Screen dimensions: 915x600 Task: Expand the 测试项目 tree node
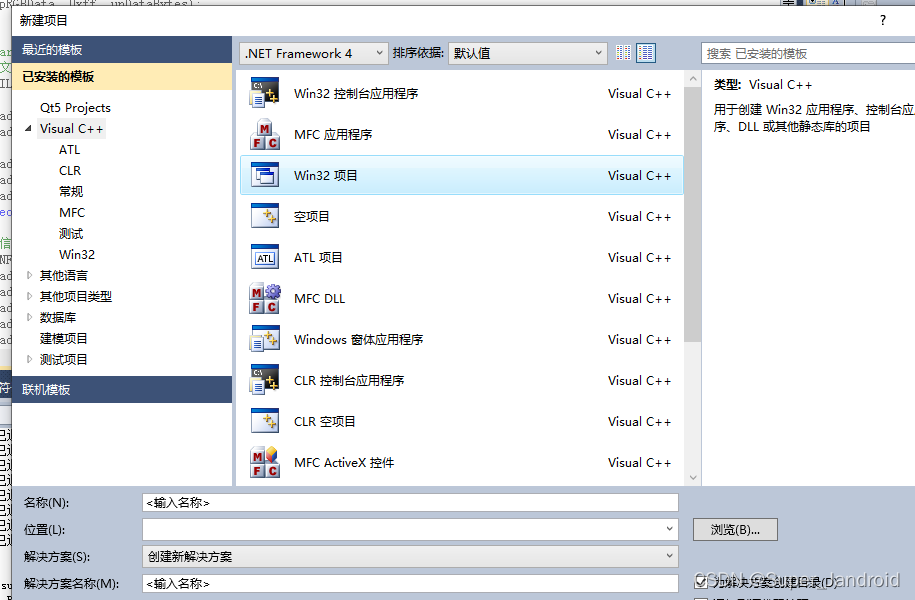(x=29, y=359)
